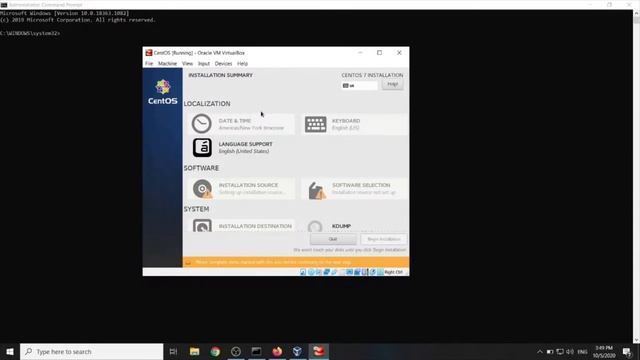640x360 pixels.
Task: Click the 'us' keyboard layout indicator
Action: click(x=360, y=86)
